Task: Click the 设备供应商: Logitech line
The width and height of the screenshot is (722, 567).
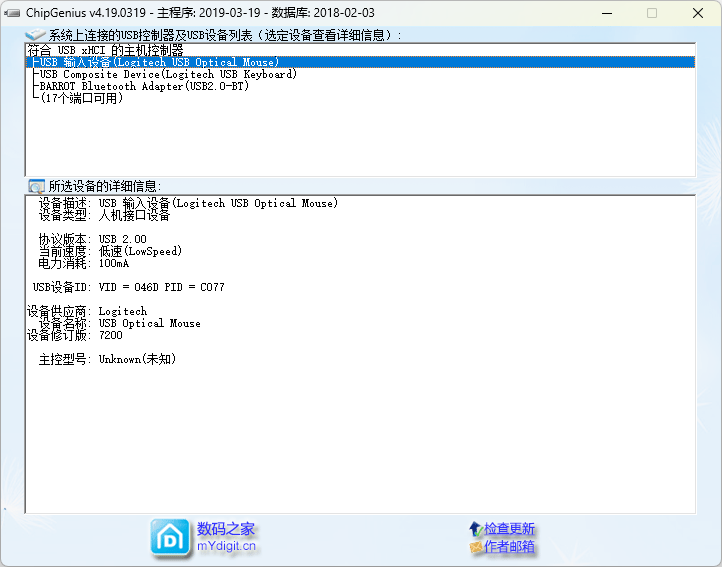Action: [x=87, y=311]
